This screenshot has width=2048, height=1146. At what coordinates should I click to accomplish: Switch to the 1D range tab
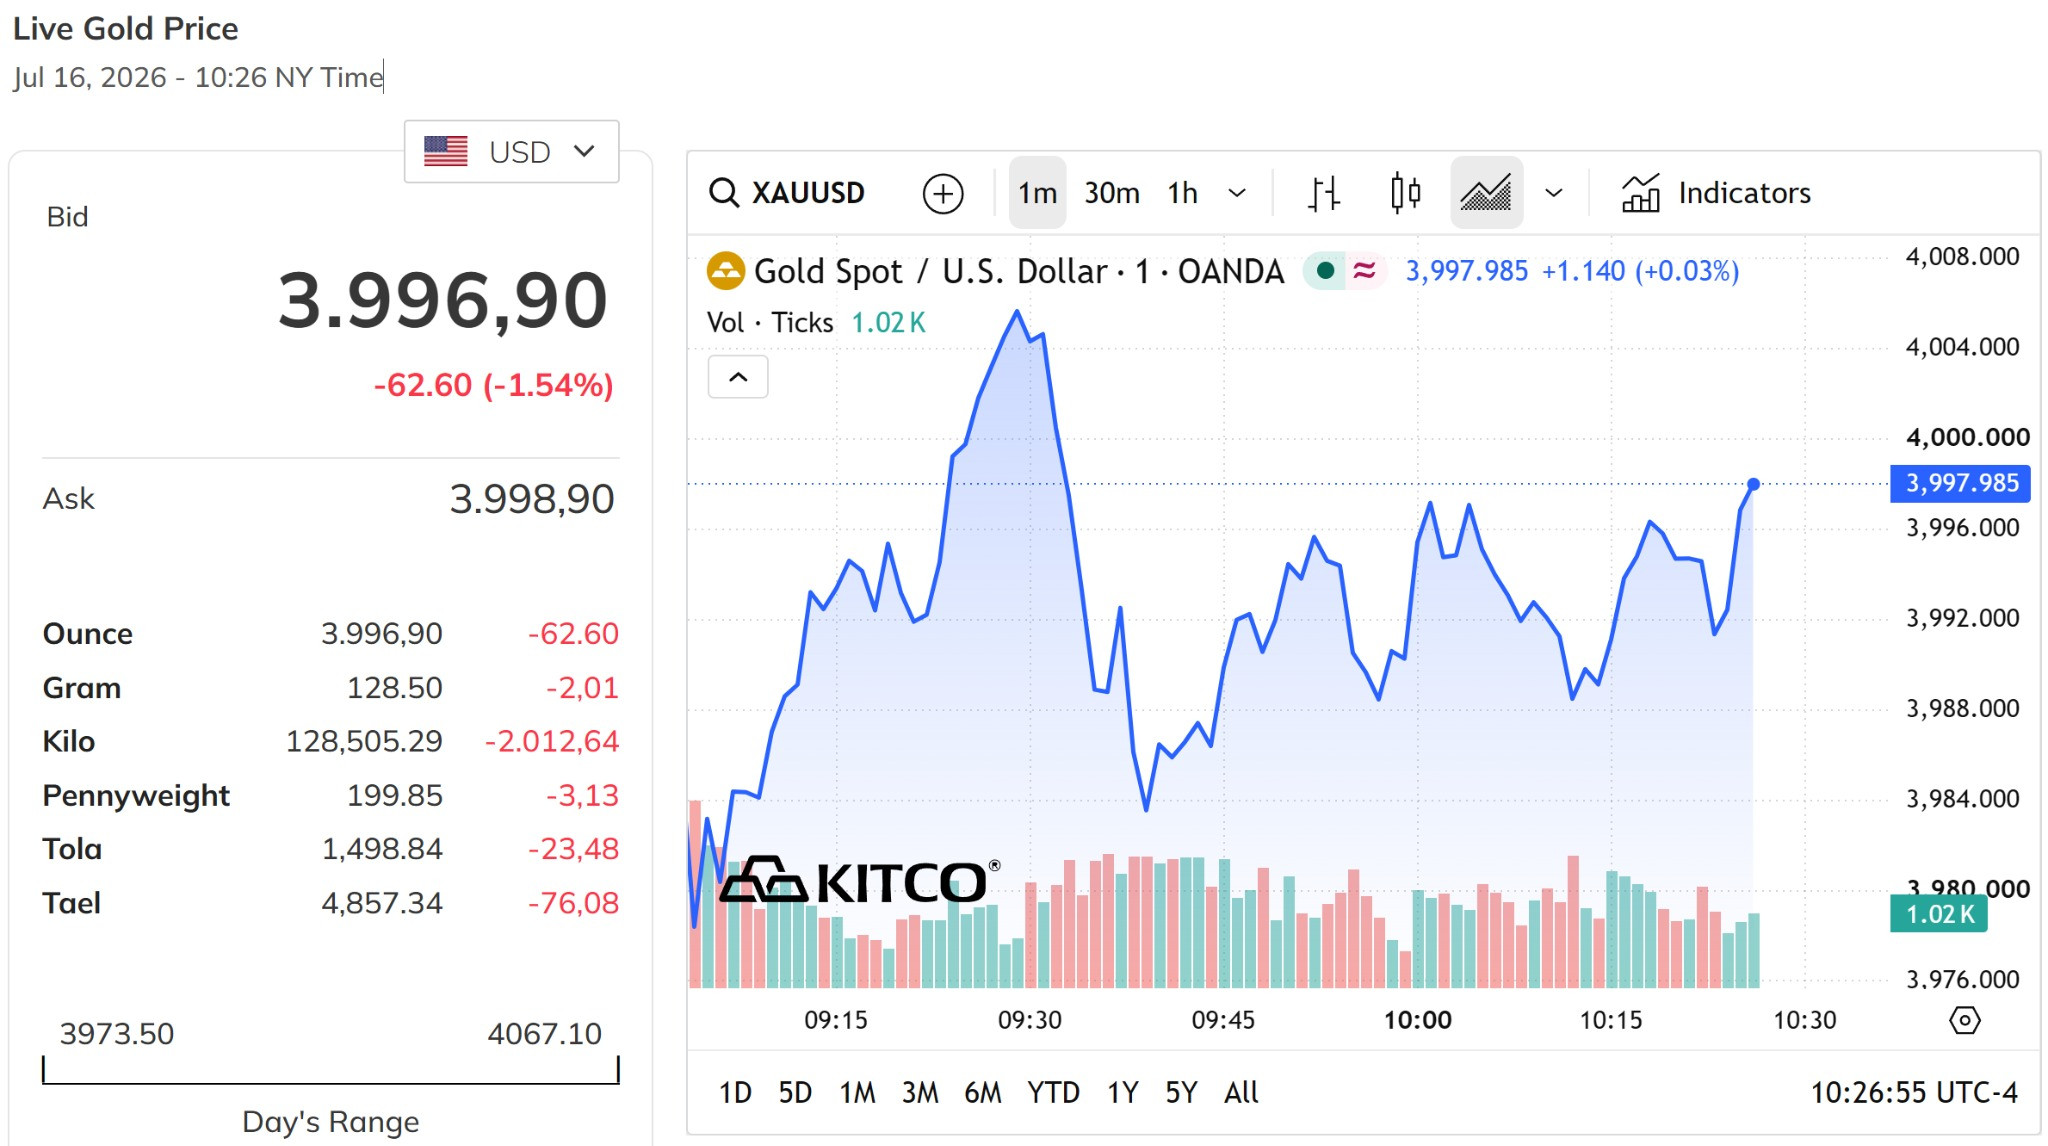pyautogui.click(x=735, y=1092)
